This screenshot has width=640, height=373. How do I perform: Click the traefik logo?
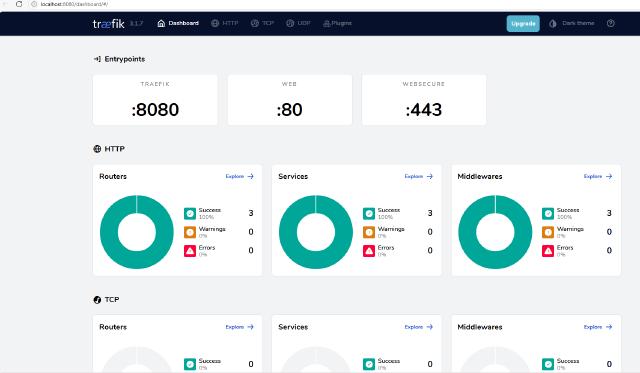pos(108,24)
